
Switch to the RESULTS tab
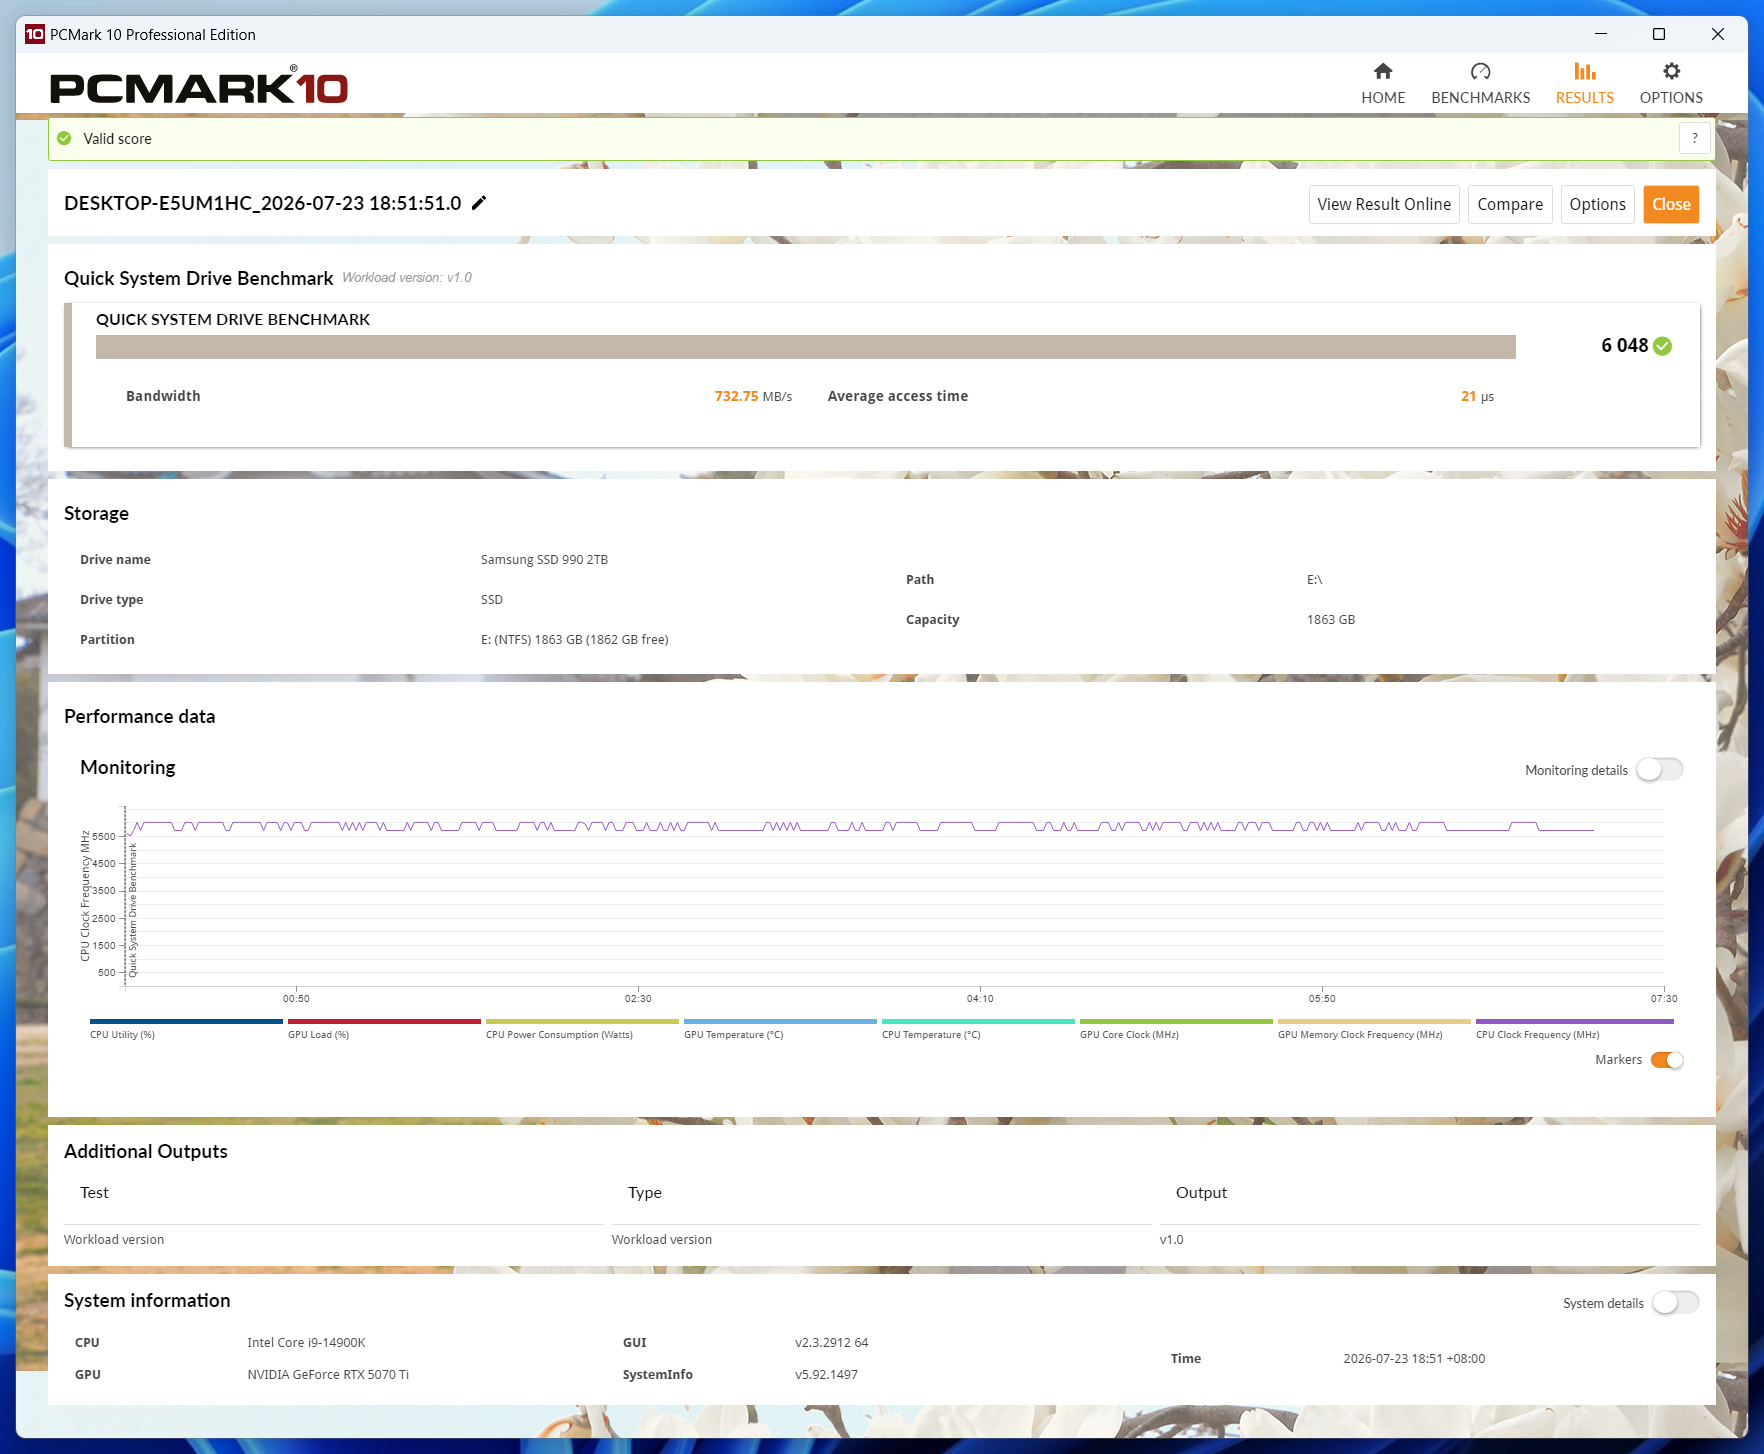click(1584, 84)
